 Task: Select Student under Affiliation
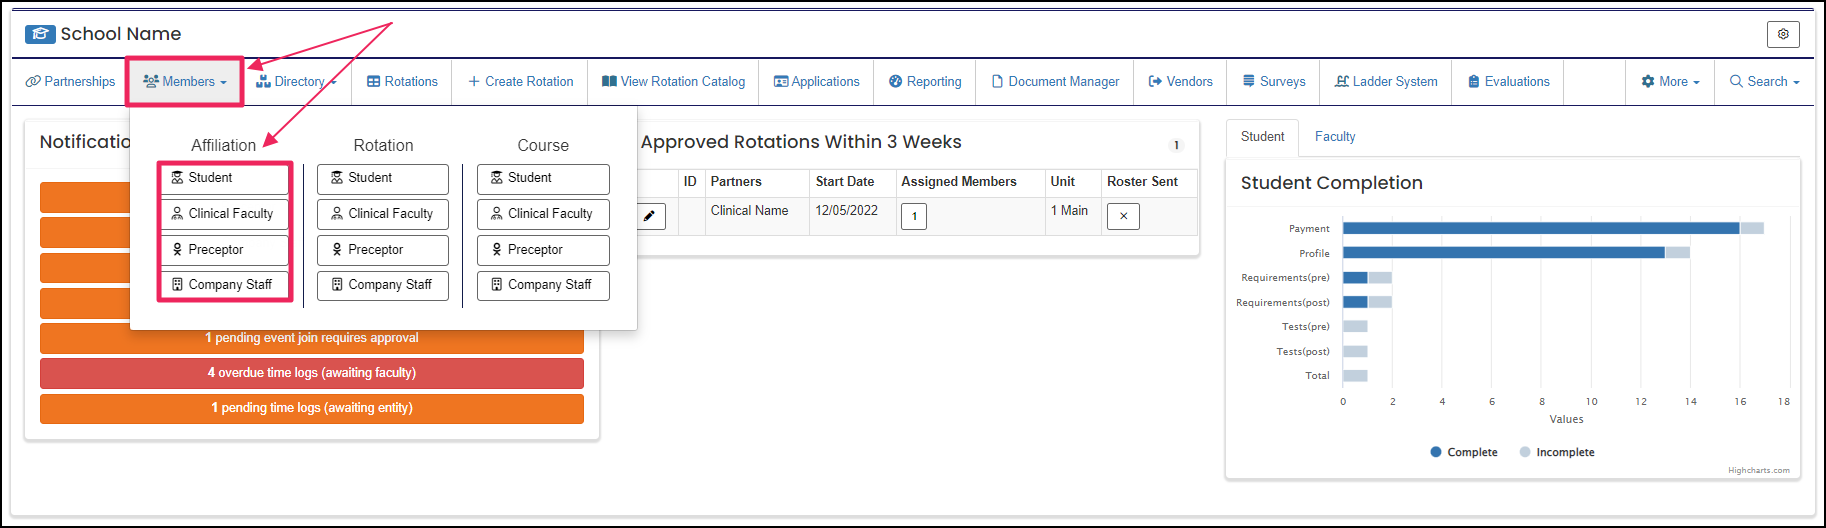pos(224,179)
